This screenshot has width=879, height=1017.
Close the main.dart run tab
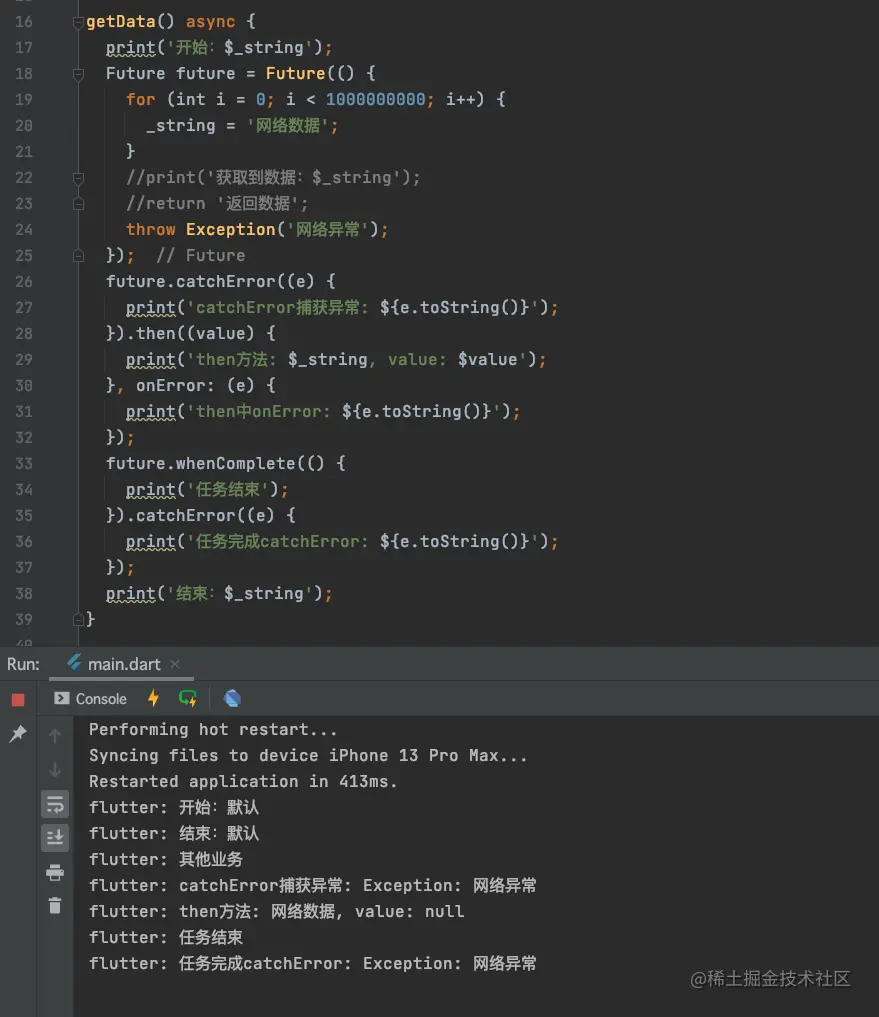click(175, 664)
